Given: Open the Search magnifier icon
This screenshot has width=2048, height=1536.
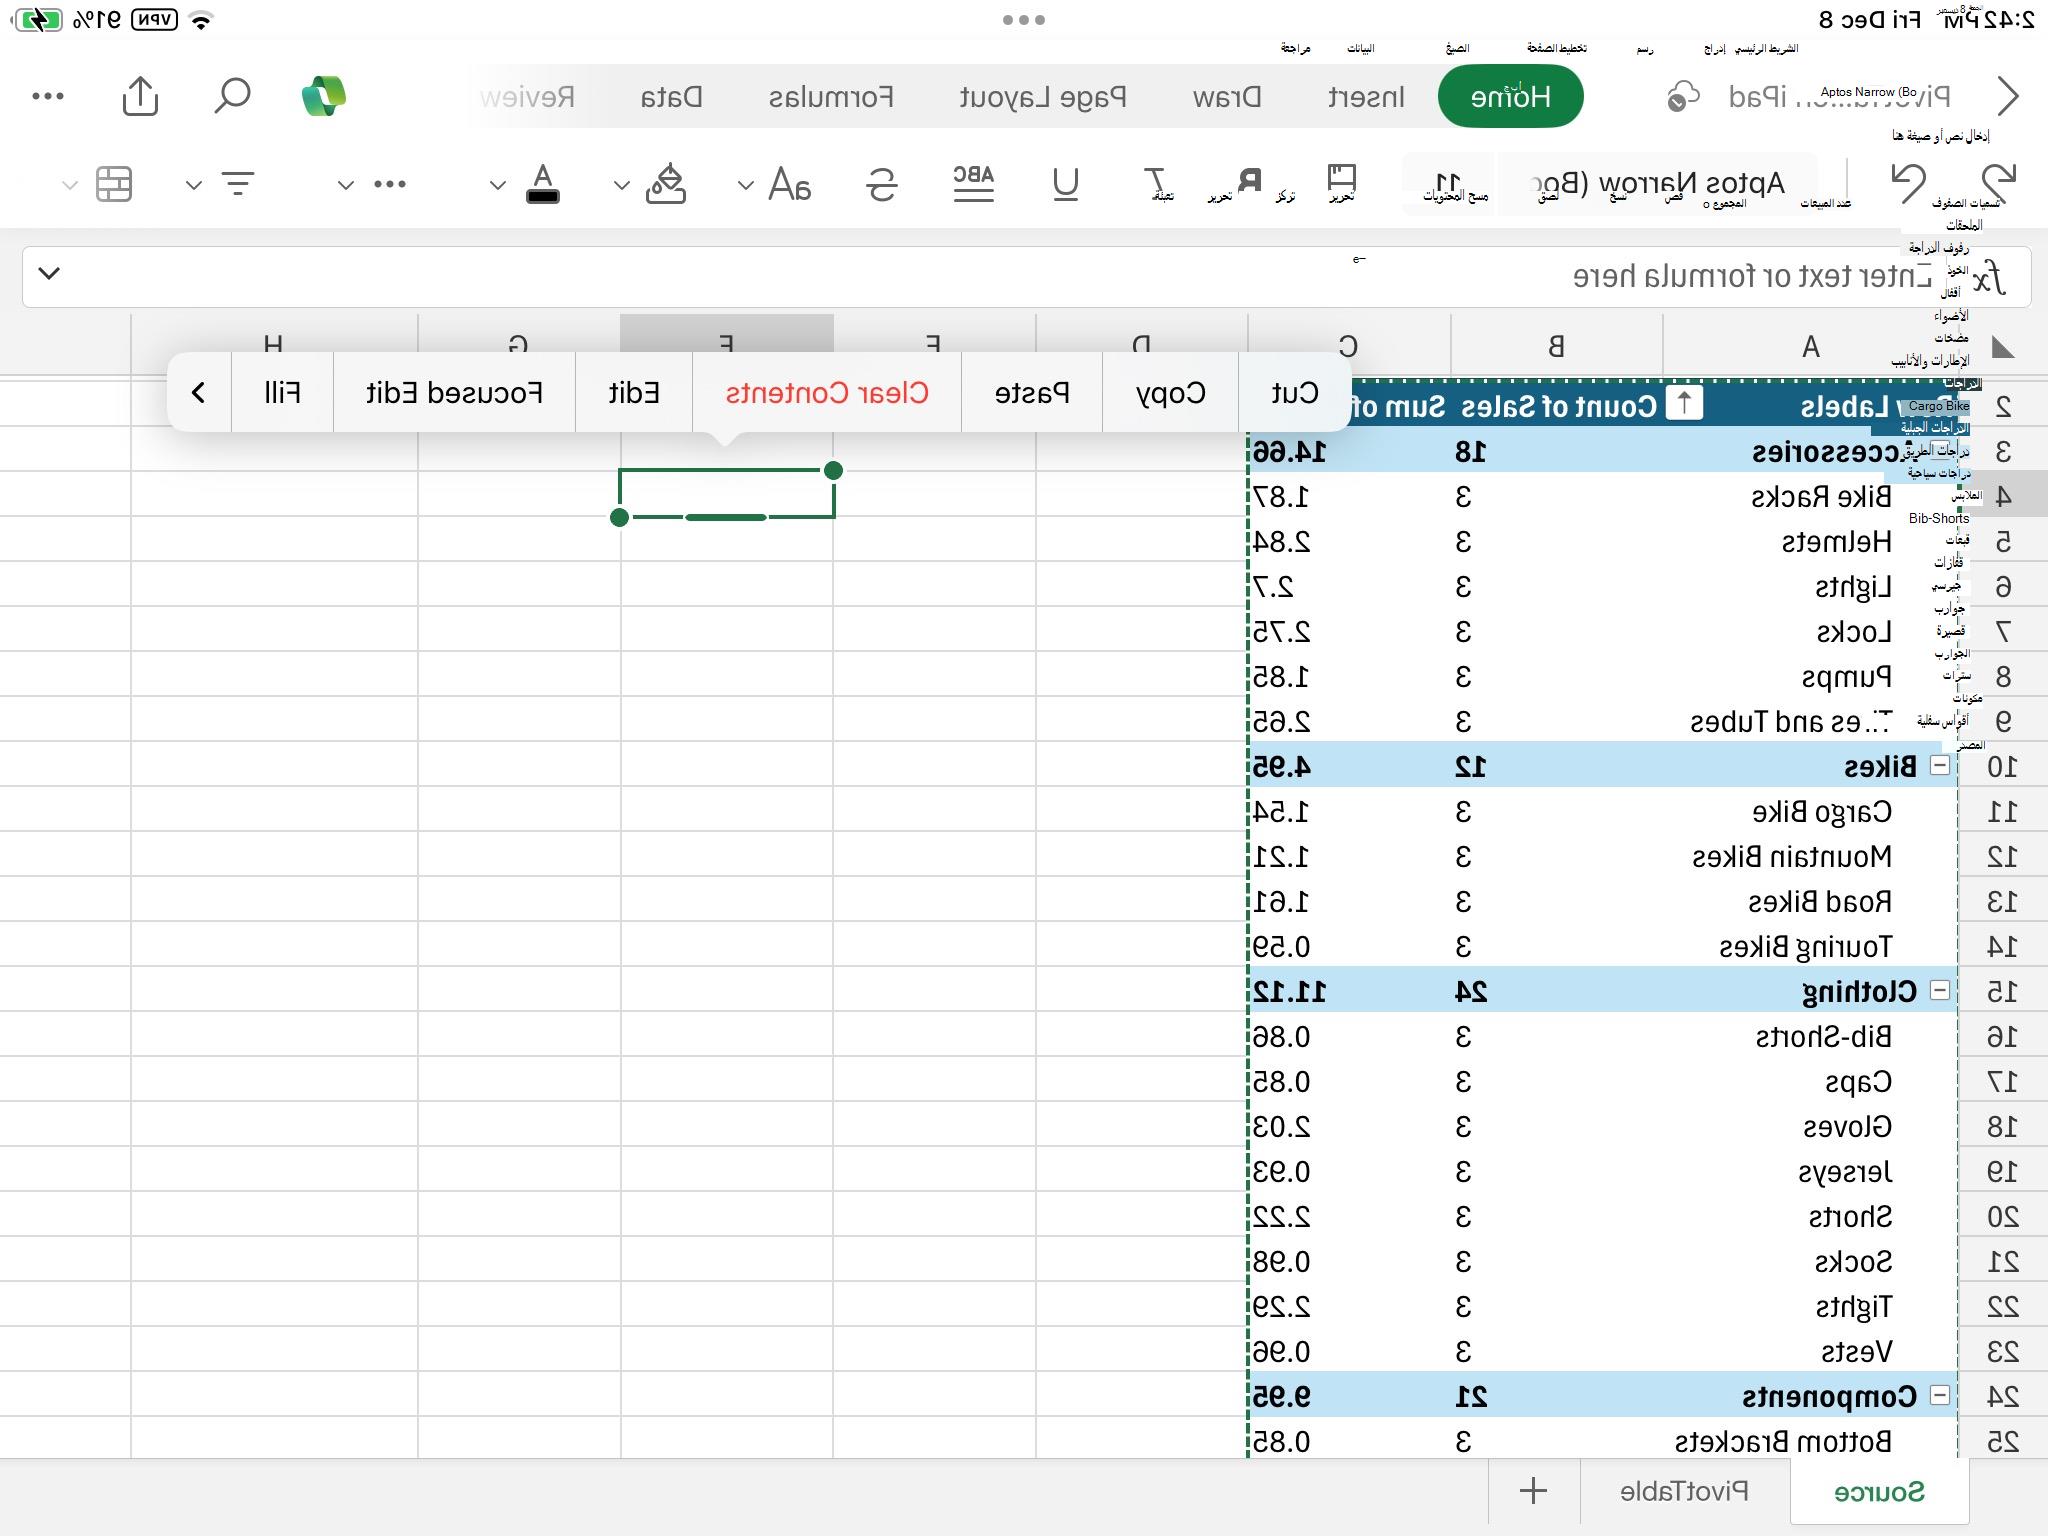Looking at the screenshot, I should click(232, 96).
